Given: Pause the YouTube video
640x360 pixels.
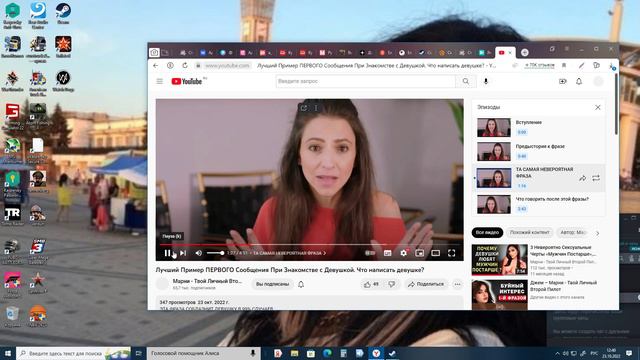Looking at the screenshot, I should click(x=167, y=253).
